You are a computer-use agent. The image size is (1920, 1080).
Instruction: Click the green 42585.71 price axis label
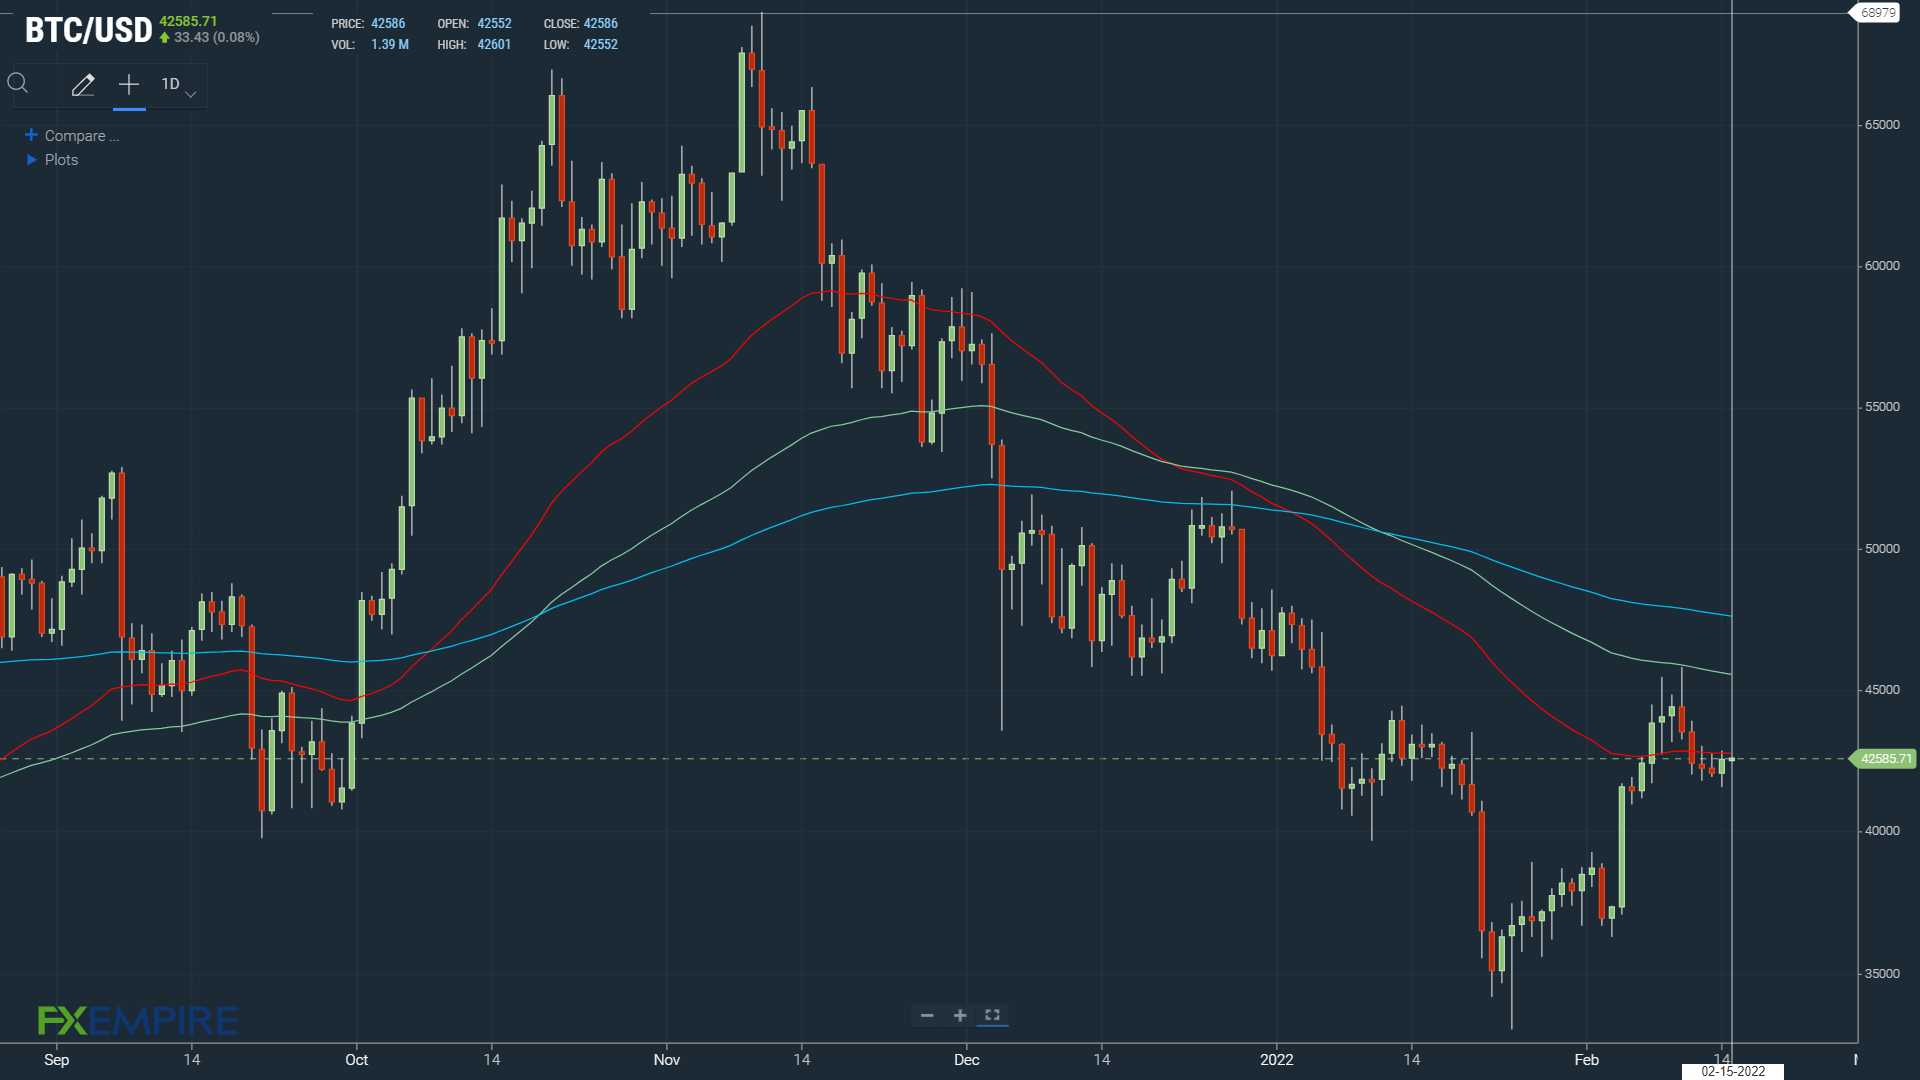click(x=1884, y=759)
